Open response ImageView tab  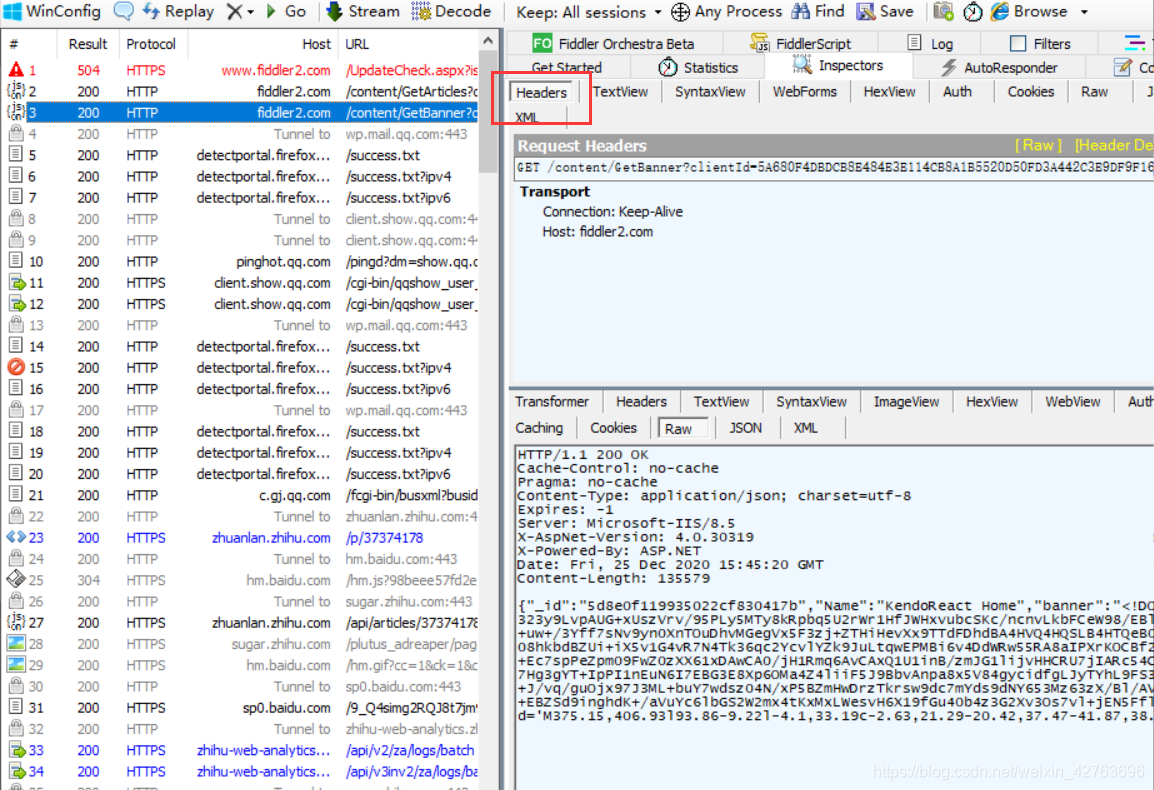906,402
